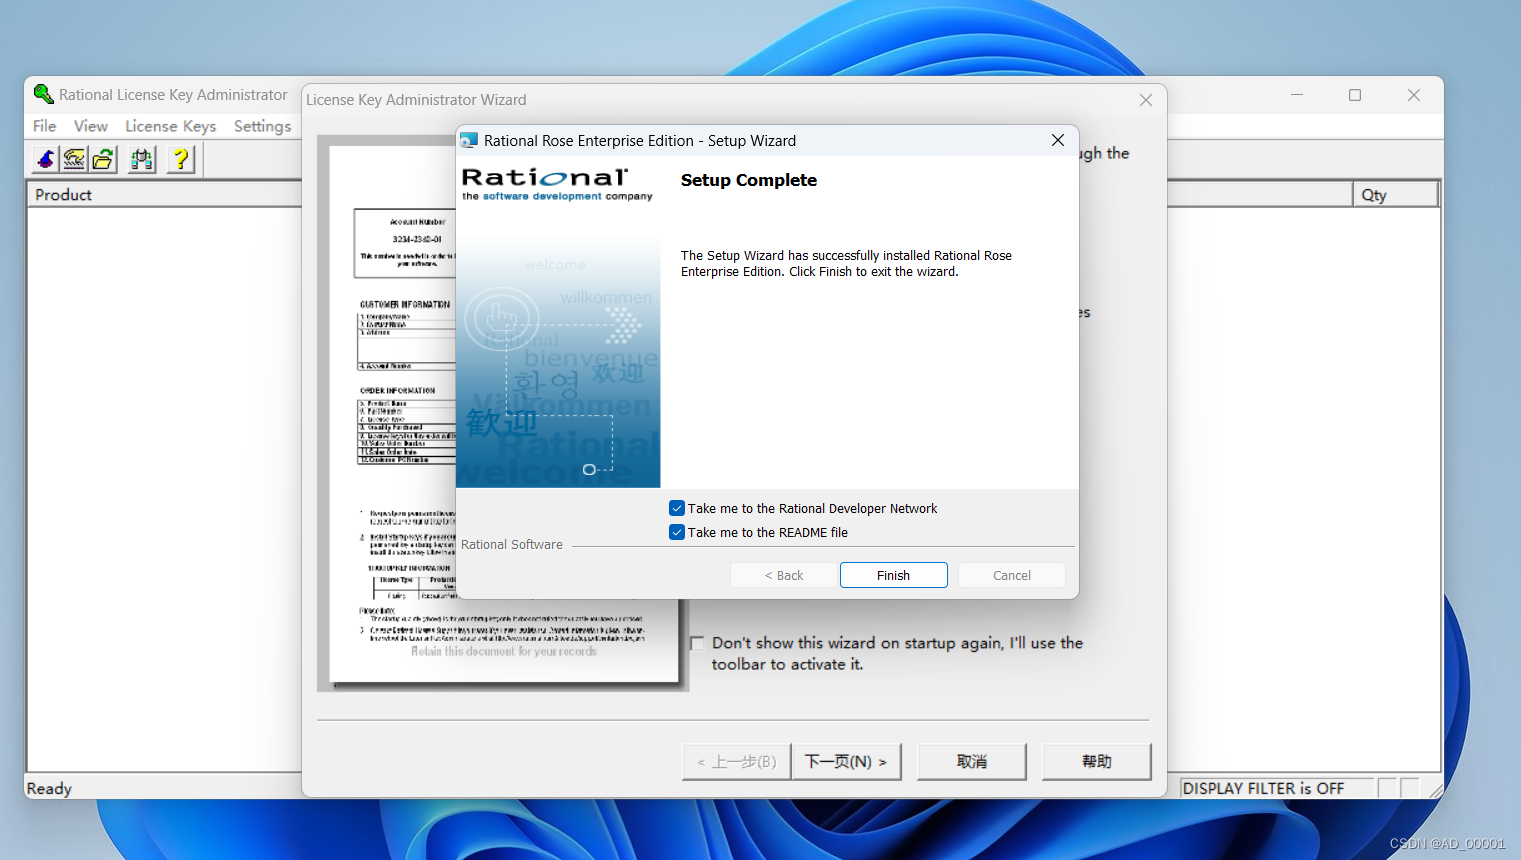This screenshot has height=860, width=1521.
Task: Click 下一页(N) in the License Key Wizard
Action: [846, 761]
